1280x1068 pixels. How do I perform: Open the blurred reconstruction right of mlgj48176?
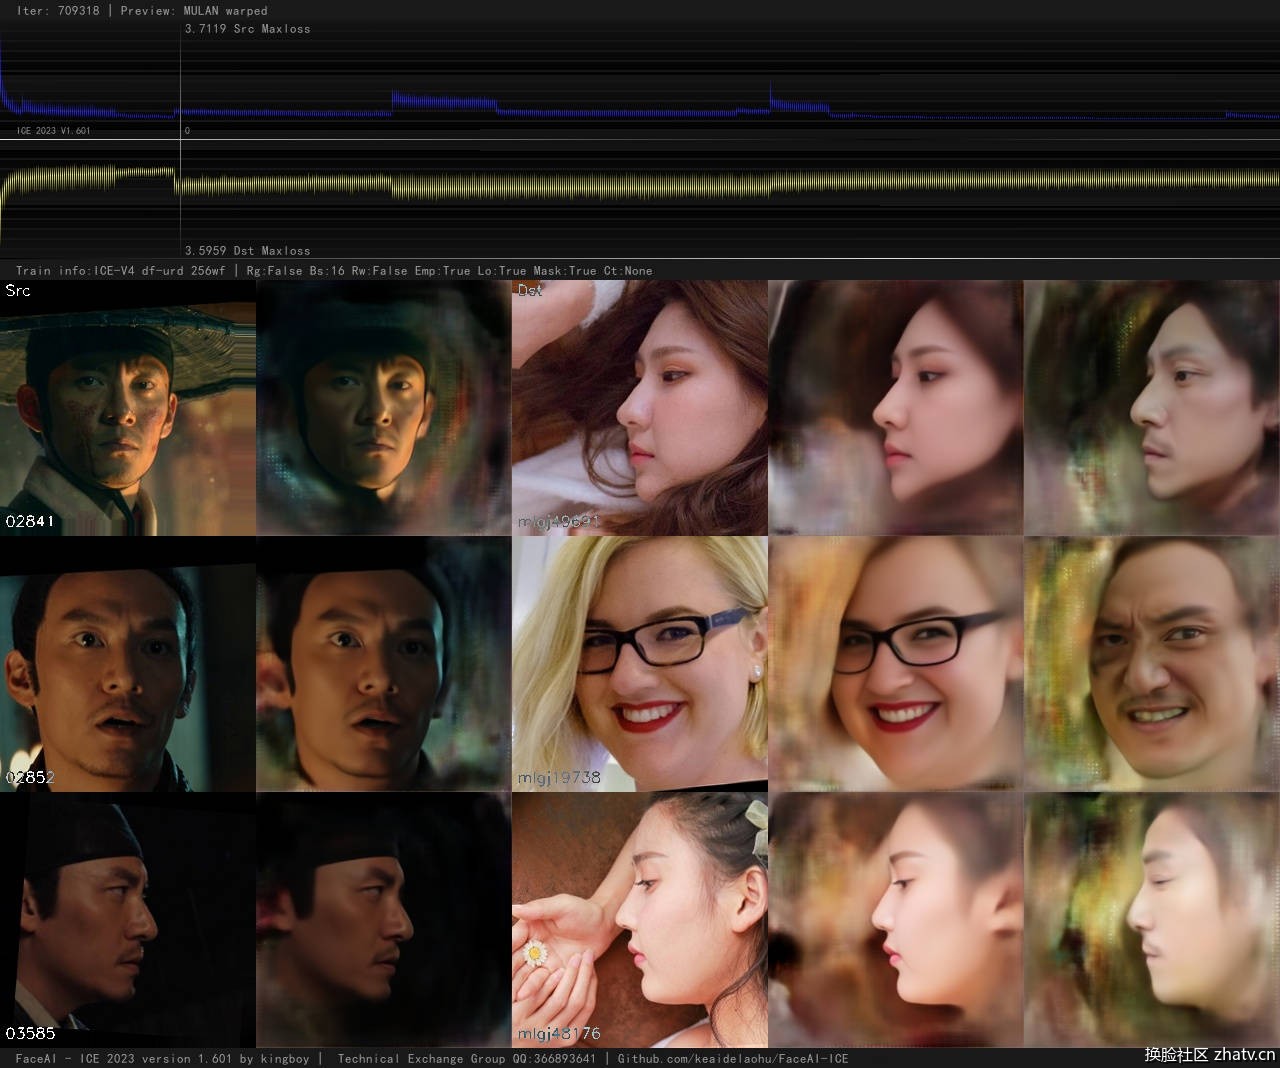point(896,920)
